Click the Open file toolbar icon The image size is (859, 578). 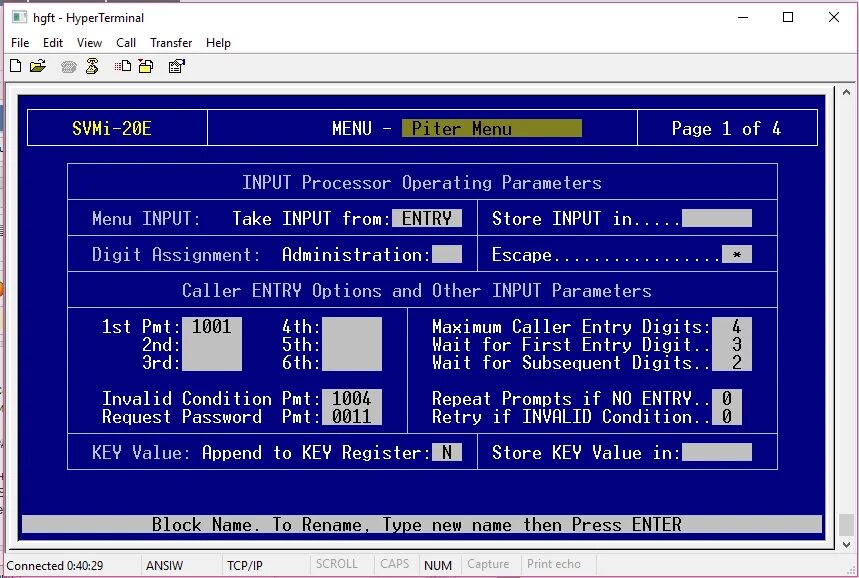[x=38, y=66]
